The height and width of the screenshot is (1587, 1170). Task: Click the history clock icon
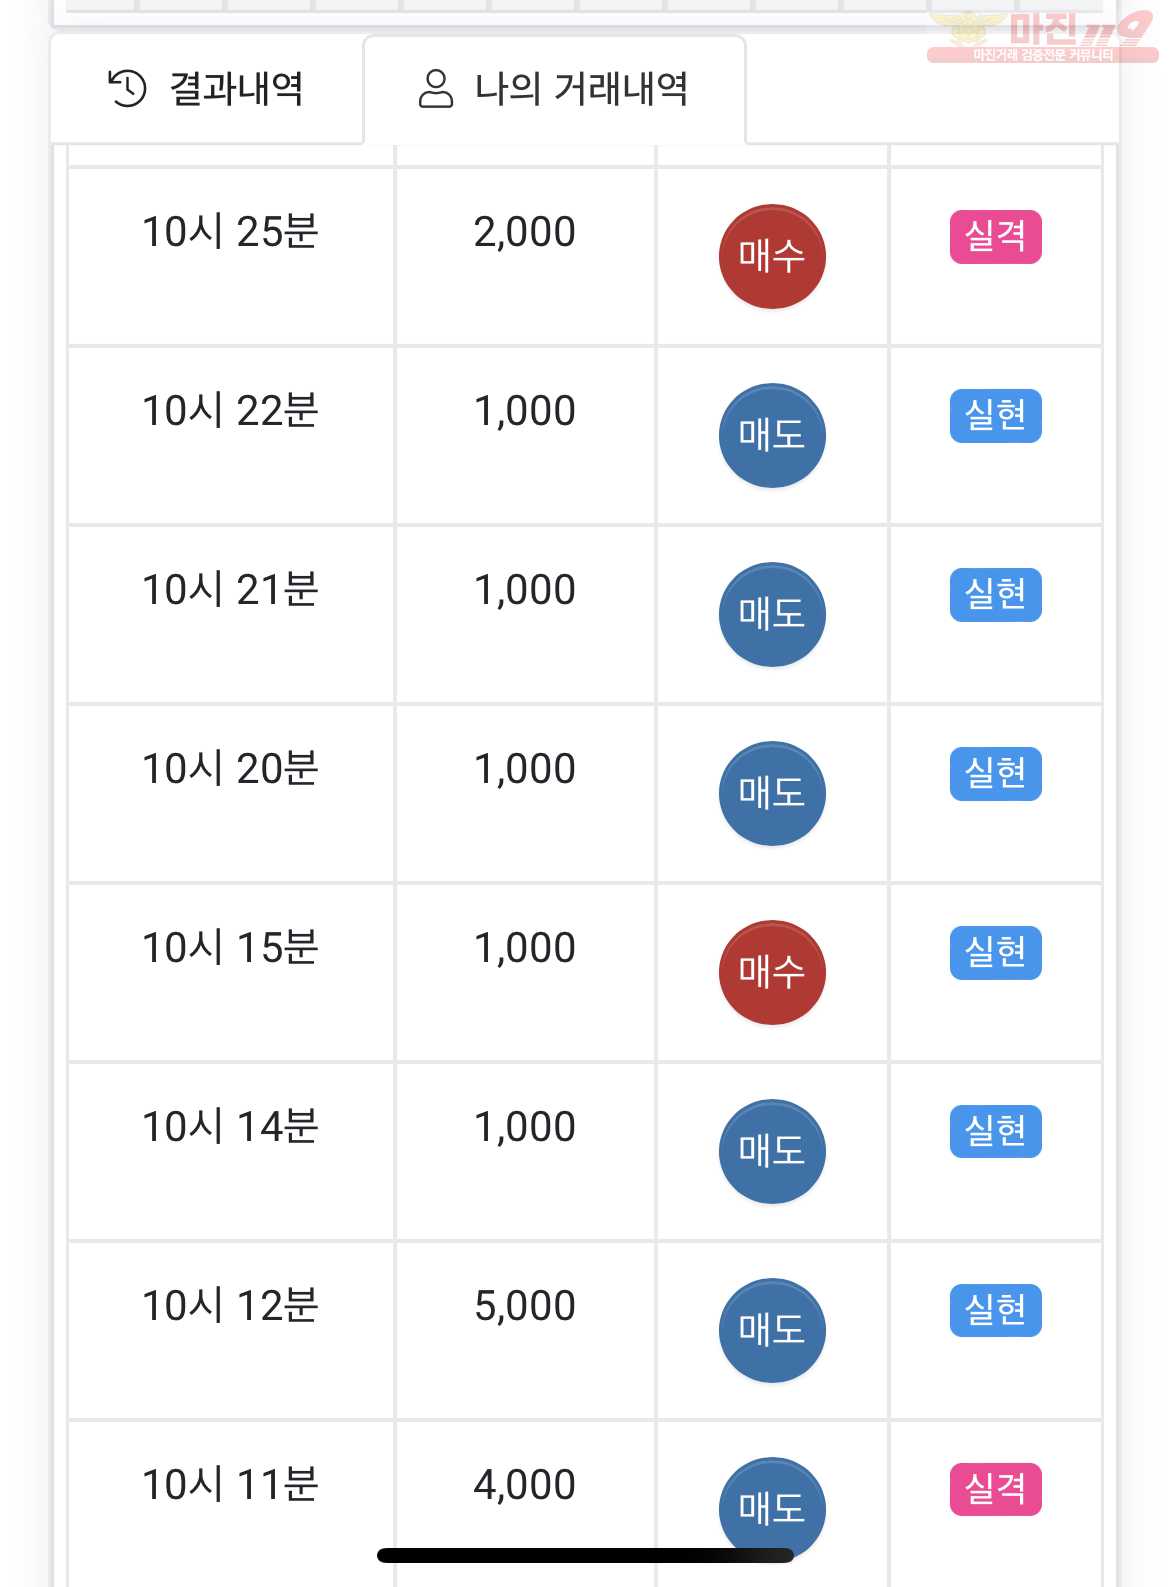[x=127, y=88]
